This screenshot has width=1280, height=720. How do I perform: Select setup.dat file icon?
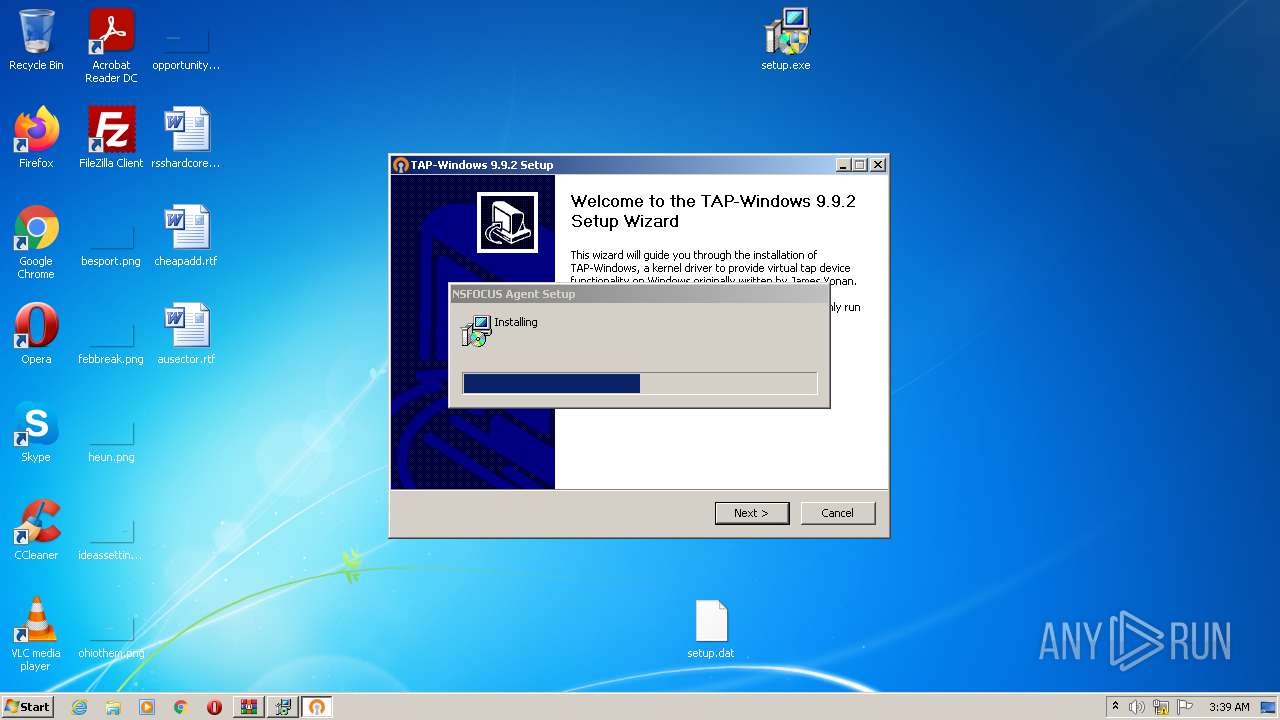[x=711, y=629]
